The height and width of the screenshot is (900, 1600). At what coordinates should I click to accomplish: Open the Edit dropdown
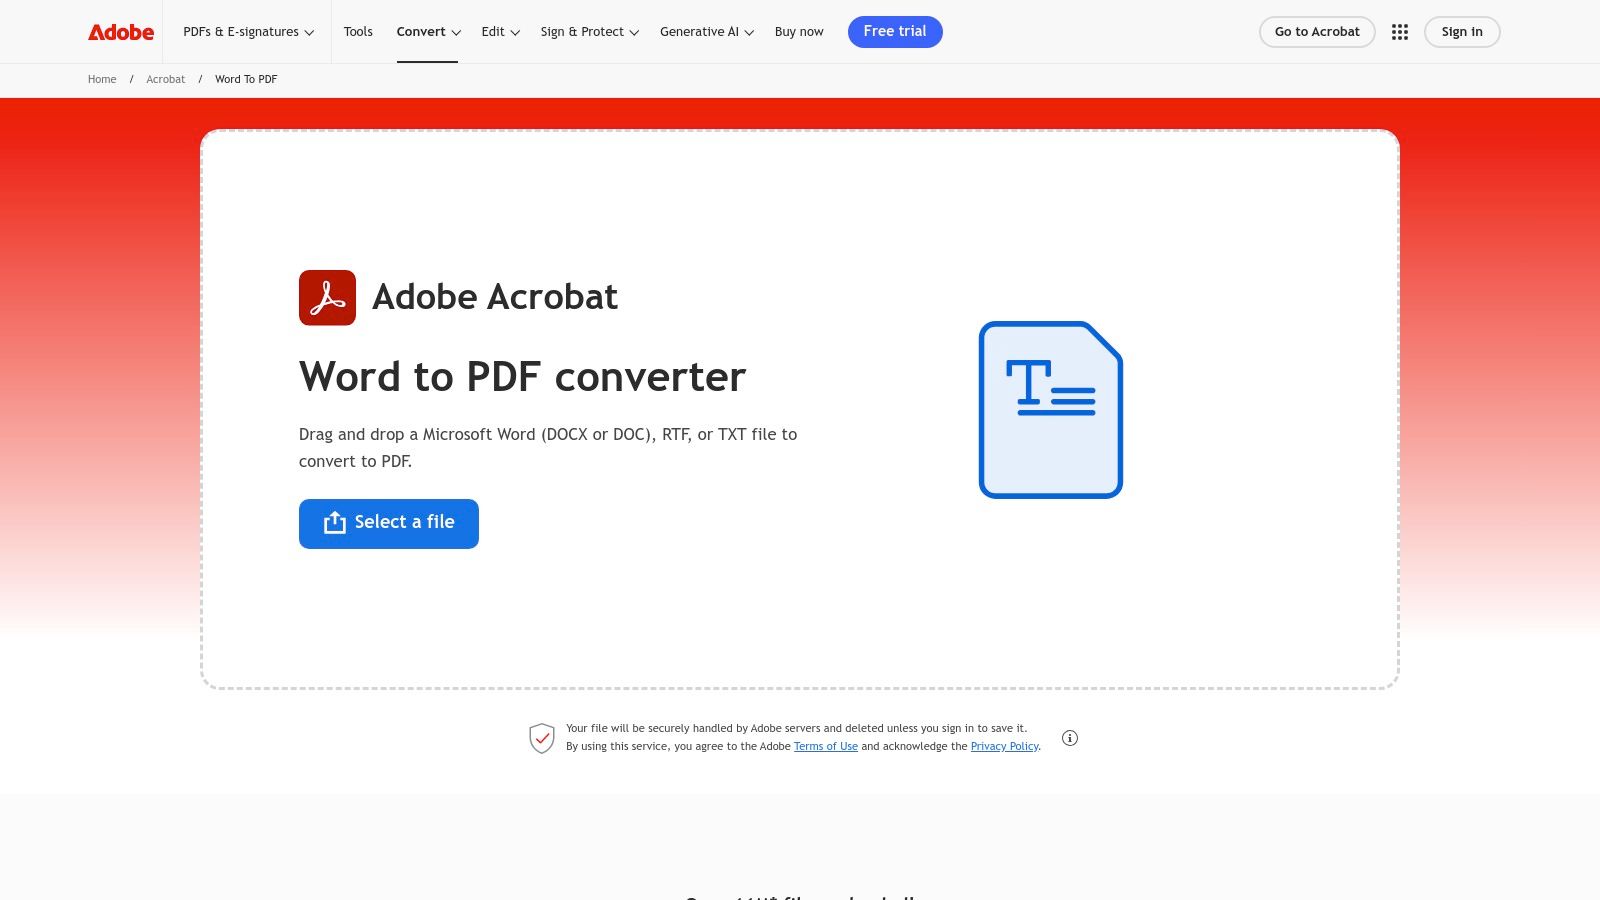[500, 31]
